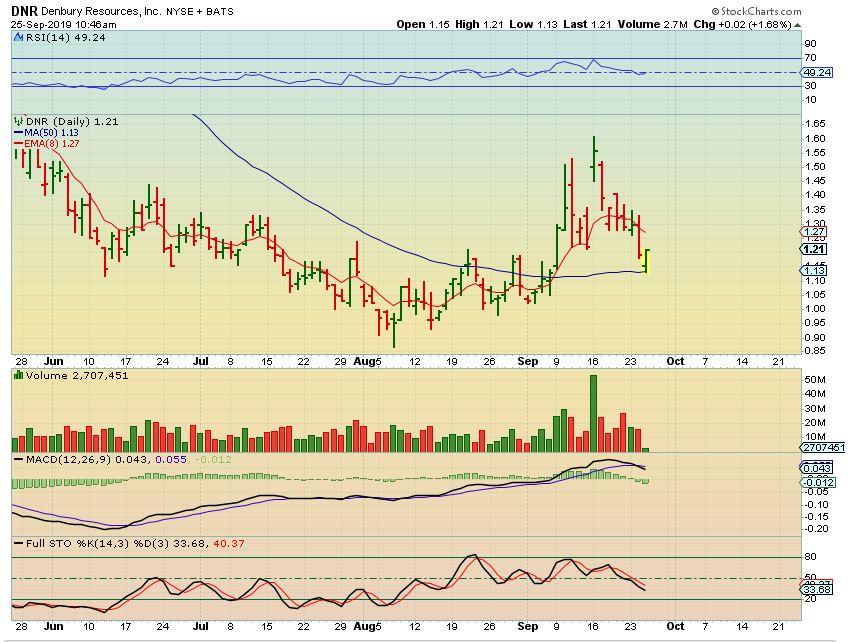
Task: Click the StockCharts.com copyright text
Action: click(756, 11)
